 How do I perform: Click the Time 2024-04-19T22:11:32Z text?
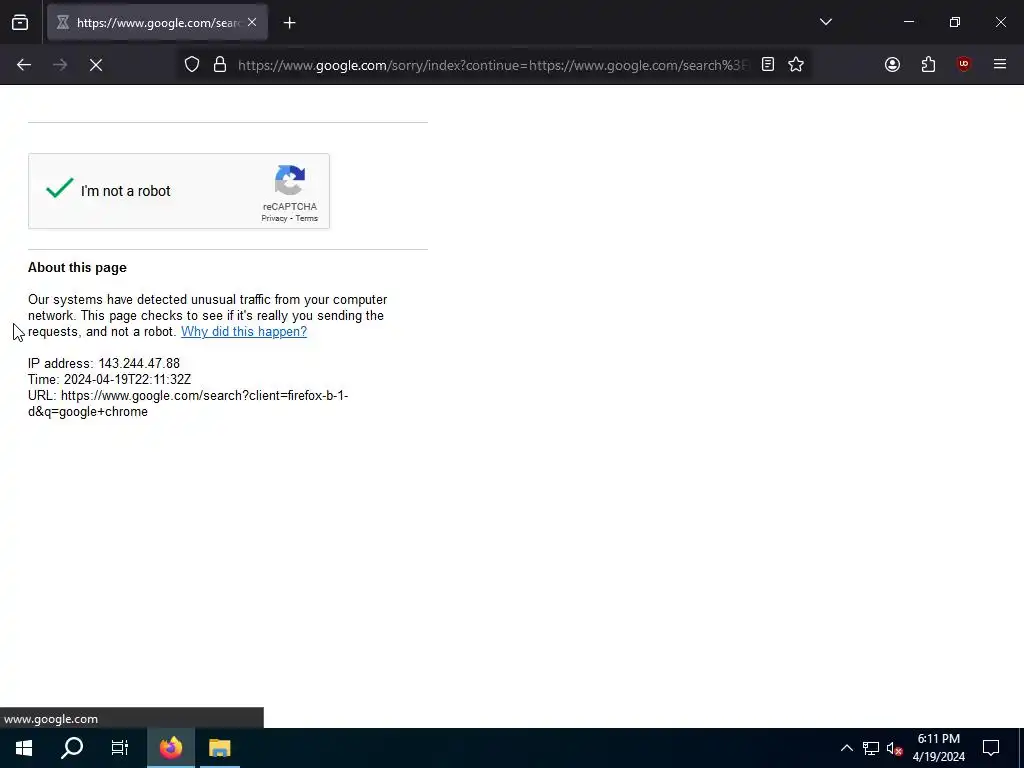[x=110, y=379]
